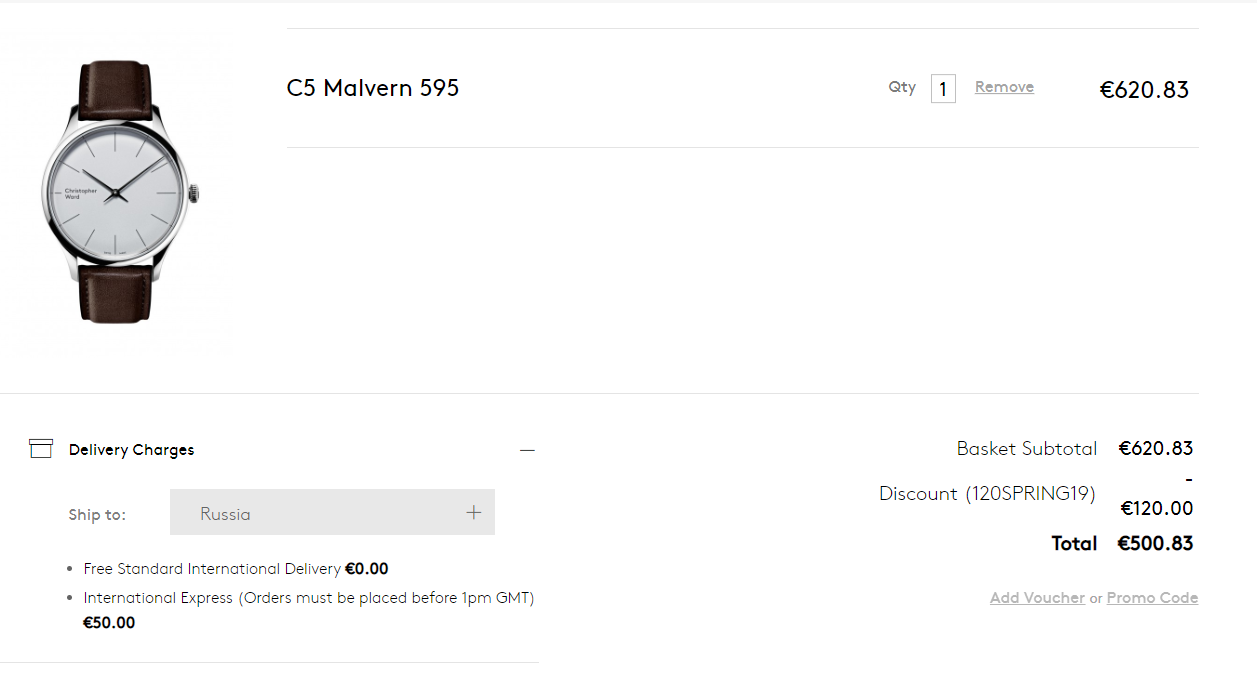Open the Russia ship-to country dropdown

click(332, 513)
